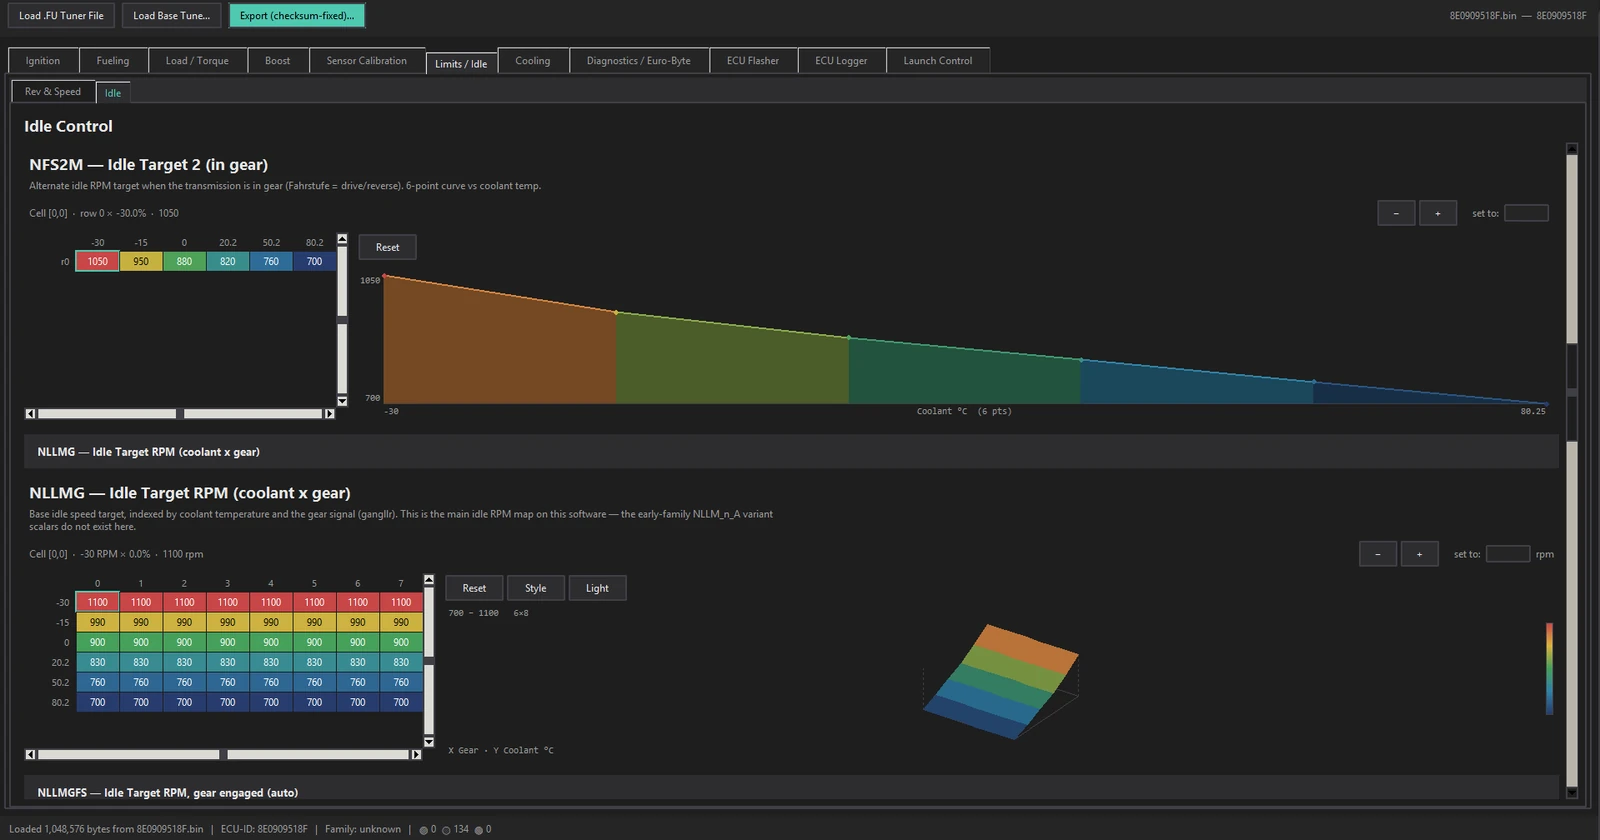Select NLLMG cell at row -30, gear 0
The height and width of the screenshot is (840, 1600).
click(x=98, y=603)
